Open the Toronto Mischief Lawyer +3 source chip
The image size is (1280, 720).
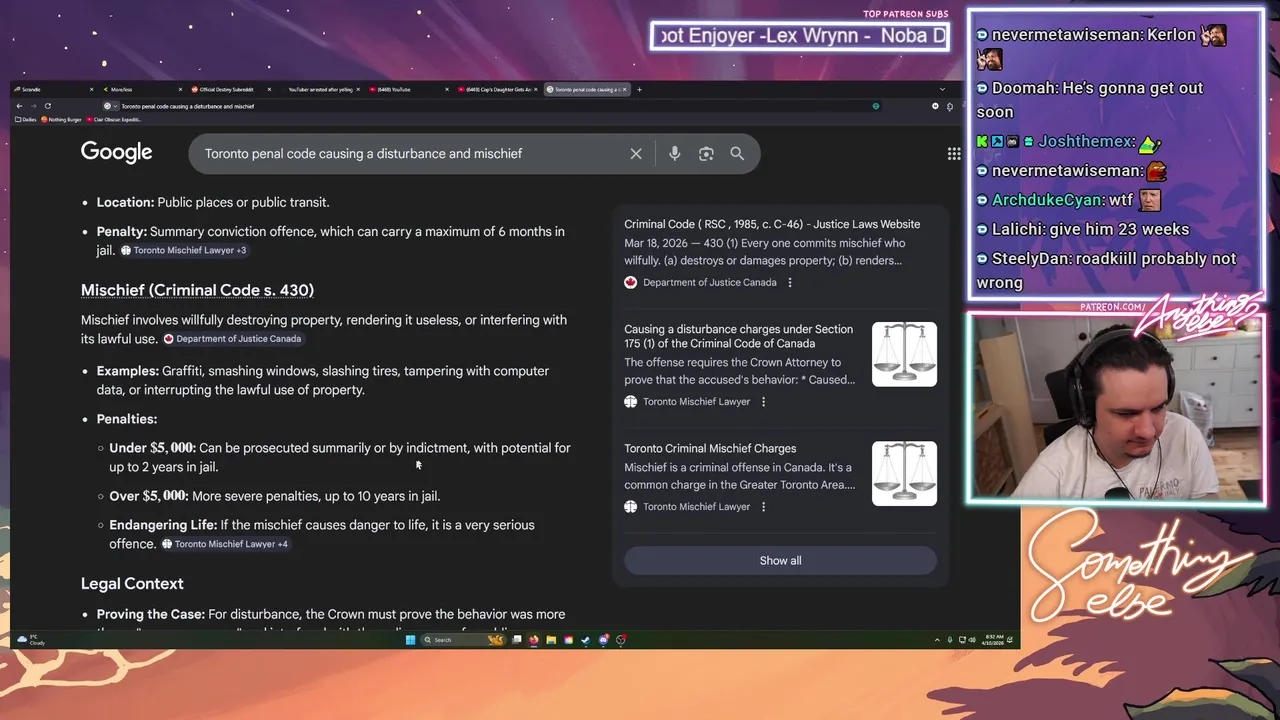(183, 250)
